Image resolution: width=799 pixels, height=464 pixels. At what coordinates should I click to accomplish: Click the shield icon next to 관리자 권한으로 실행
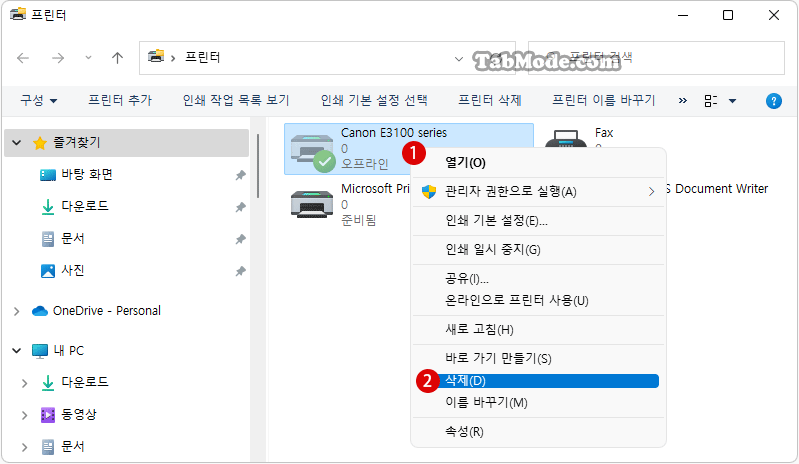point(429,192)
